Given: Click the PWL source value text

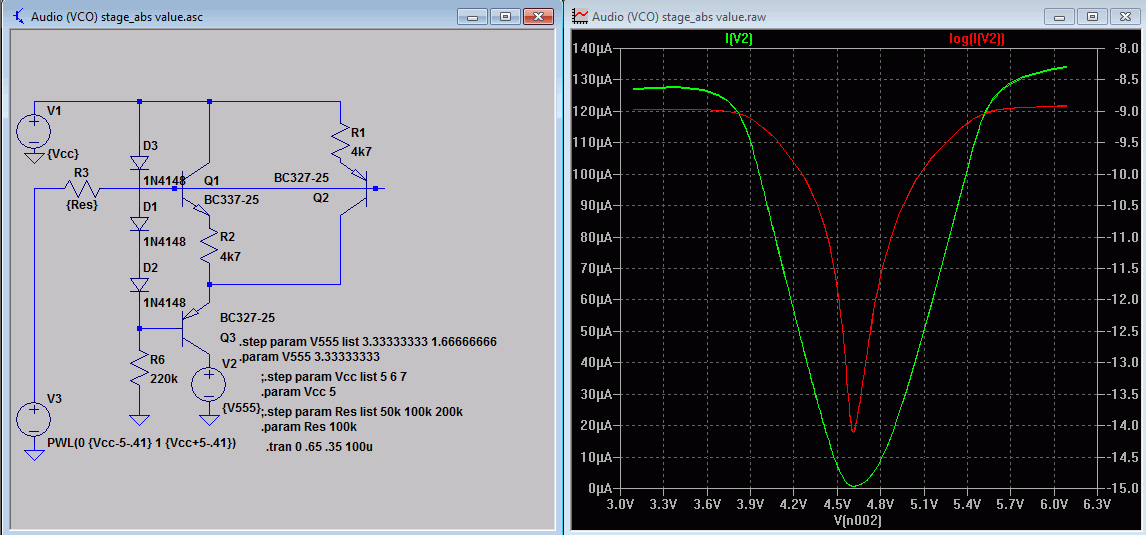Looking at the screenshot, I should (x=141, y=443).
